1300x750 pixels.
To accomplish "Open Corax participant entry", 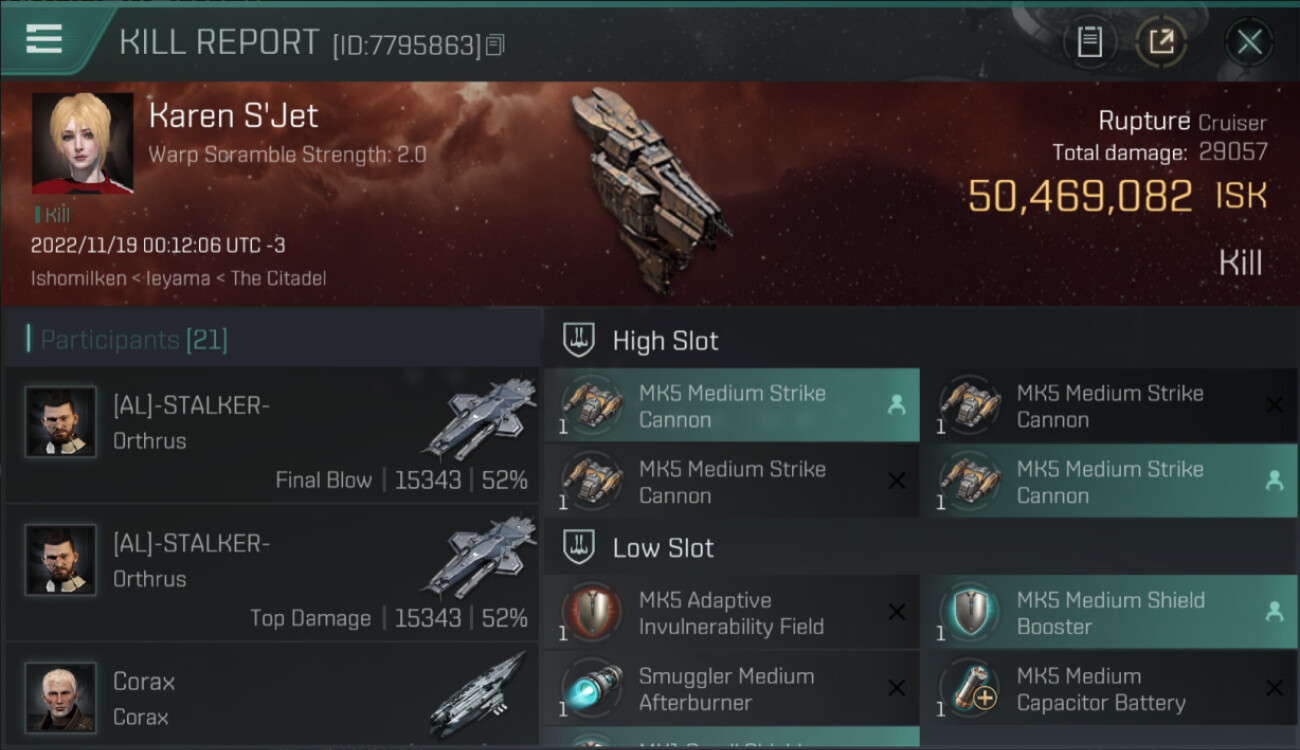I will pyautogui.click(x=272, y=697).
